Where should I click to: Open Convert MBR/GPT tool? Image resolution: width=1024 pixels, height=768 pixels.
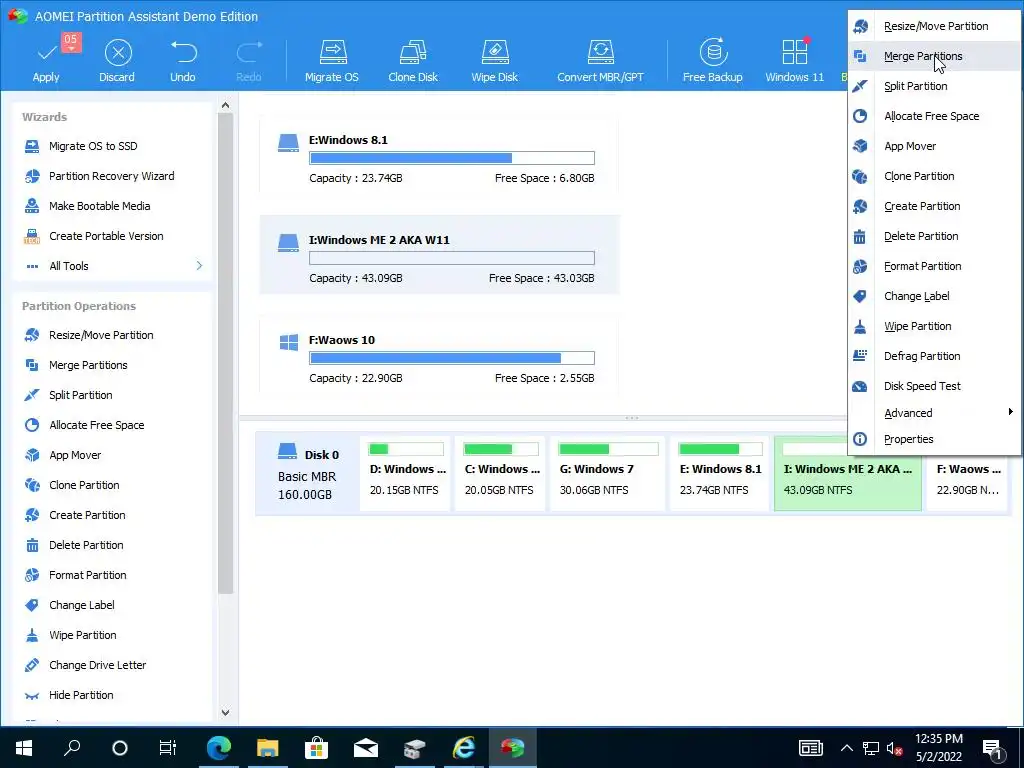(x=600, y=61)
